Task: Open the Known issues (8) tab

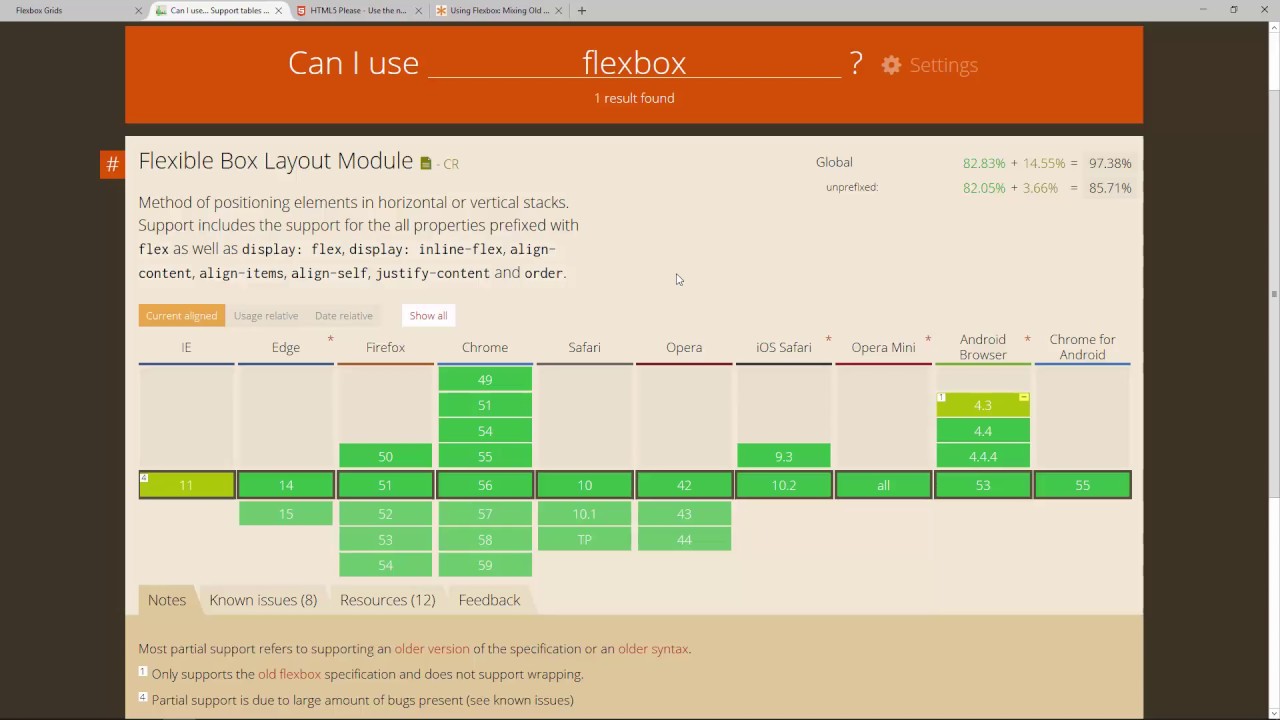Action: (x=263, y=600)
